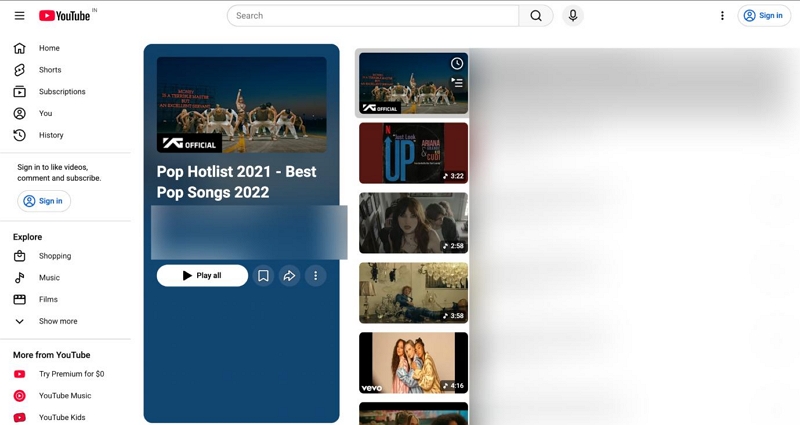Viewport: 800px width, 425px height.
Task: Open Shopping under Explore
Action: click(x=55, y=256)
